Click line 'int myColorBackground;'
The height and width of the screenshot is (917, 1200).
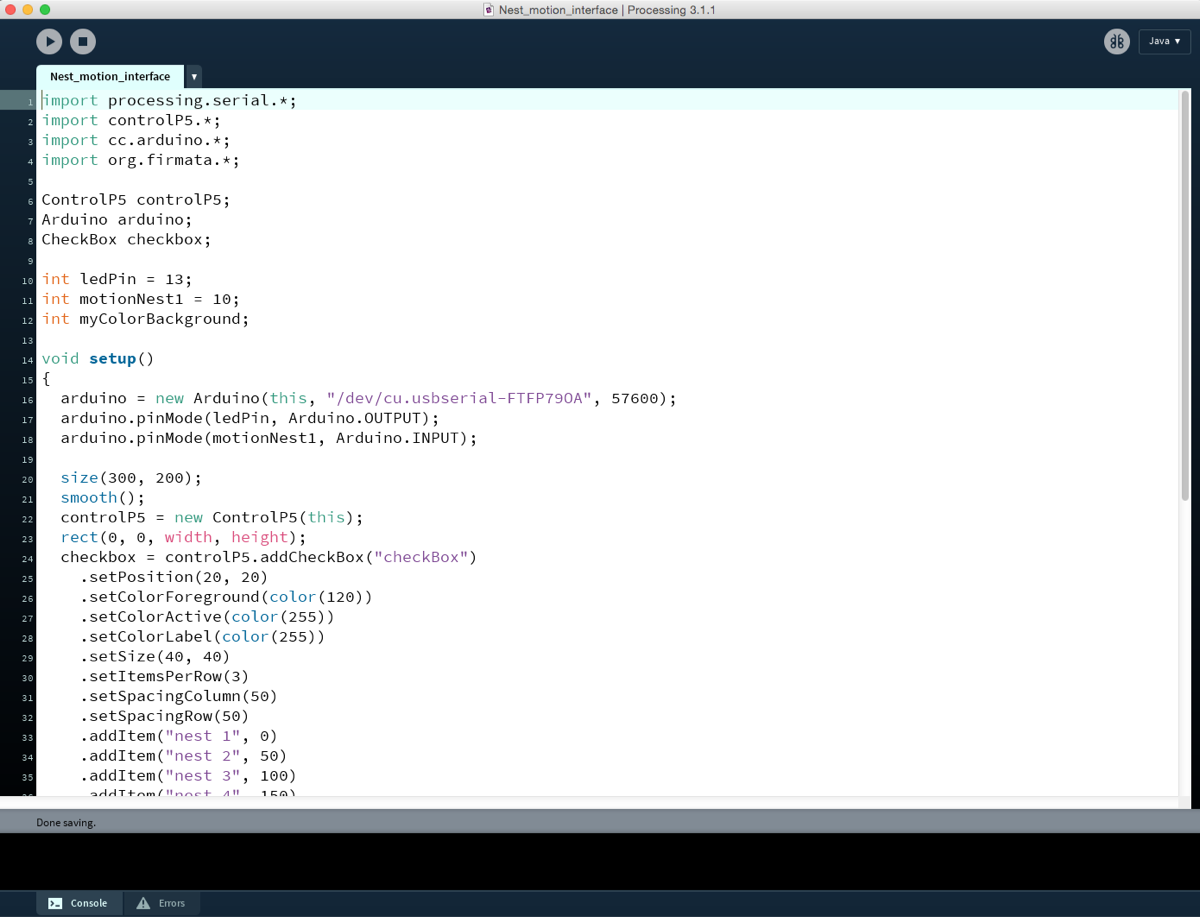(x=145, y=319)
